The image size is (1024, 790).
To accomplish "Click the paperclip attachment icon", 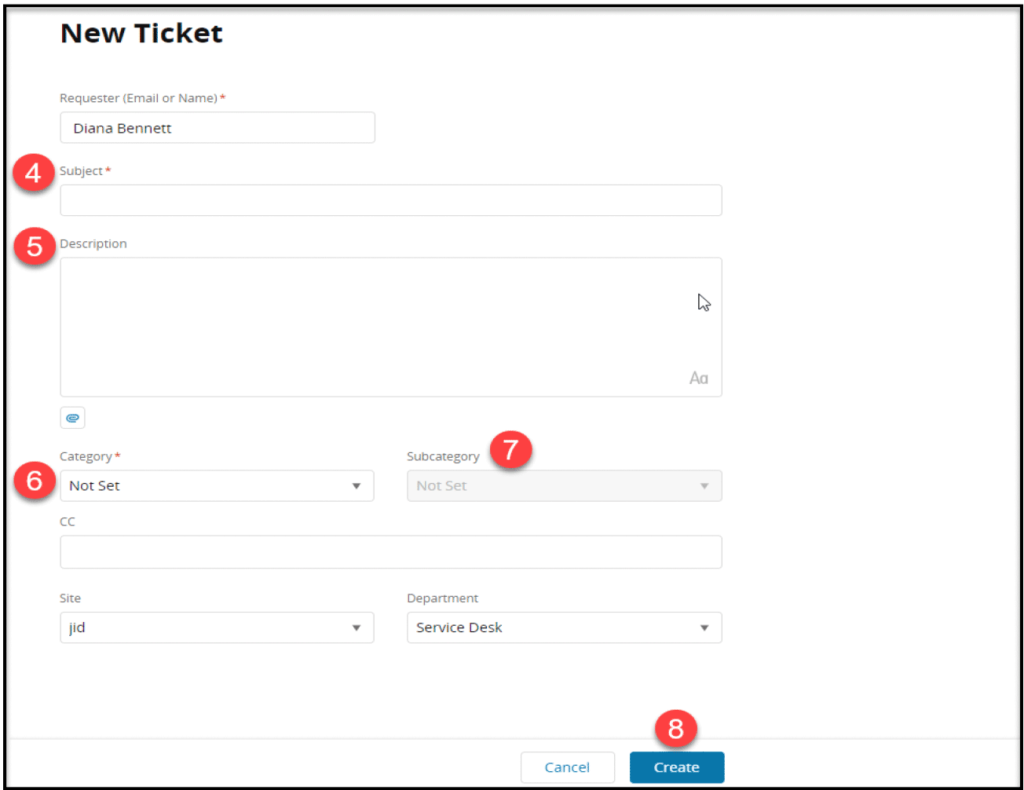I will pos(72,418).
